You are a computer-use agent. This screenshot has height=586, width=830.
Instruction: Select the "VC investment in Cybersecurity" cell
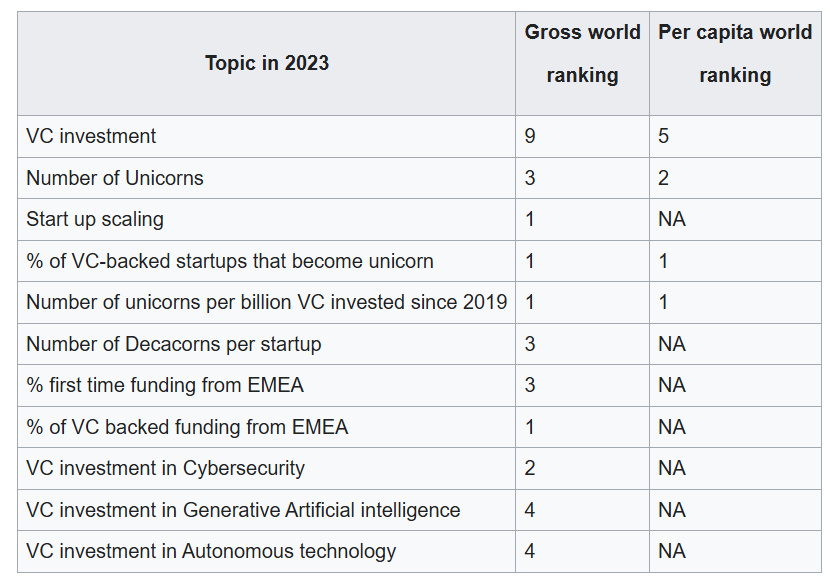165,468
